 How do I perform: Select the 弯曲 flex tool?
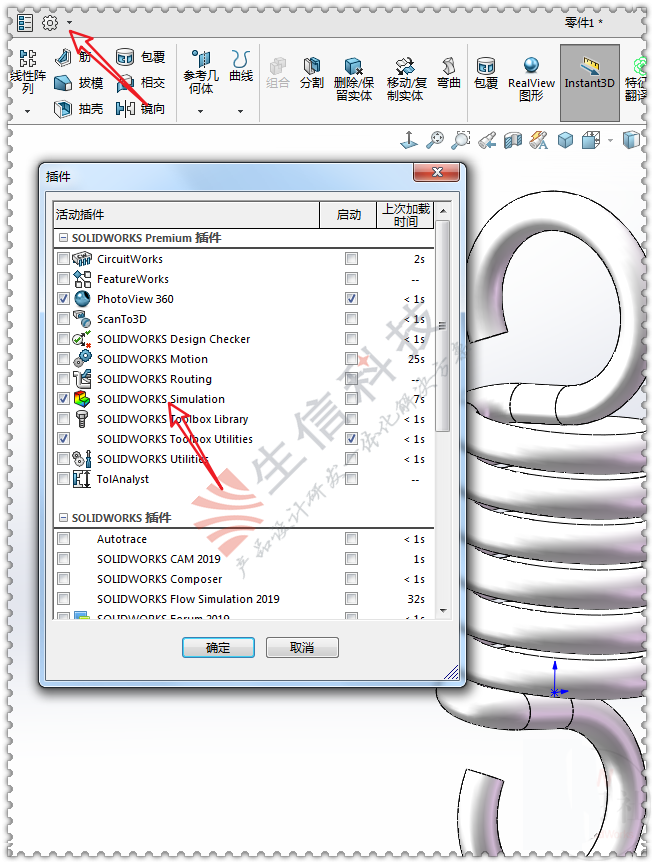click(x=448, y=73)
